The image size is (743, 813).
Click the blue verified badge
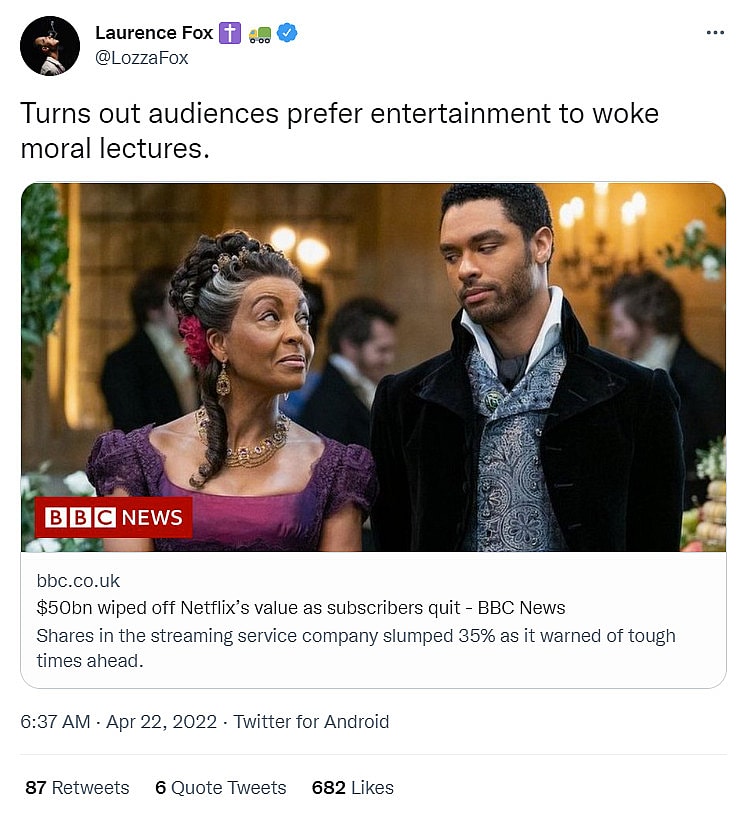coord(288,33)
